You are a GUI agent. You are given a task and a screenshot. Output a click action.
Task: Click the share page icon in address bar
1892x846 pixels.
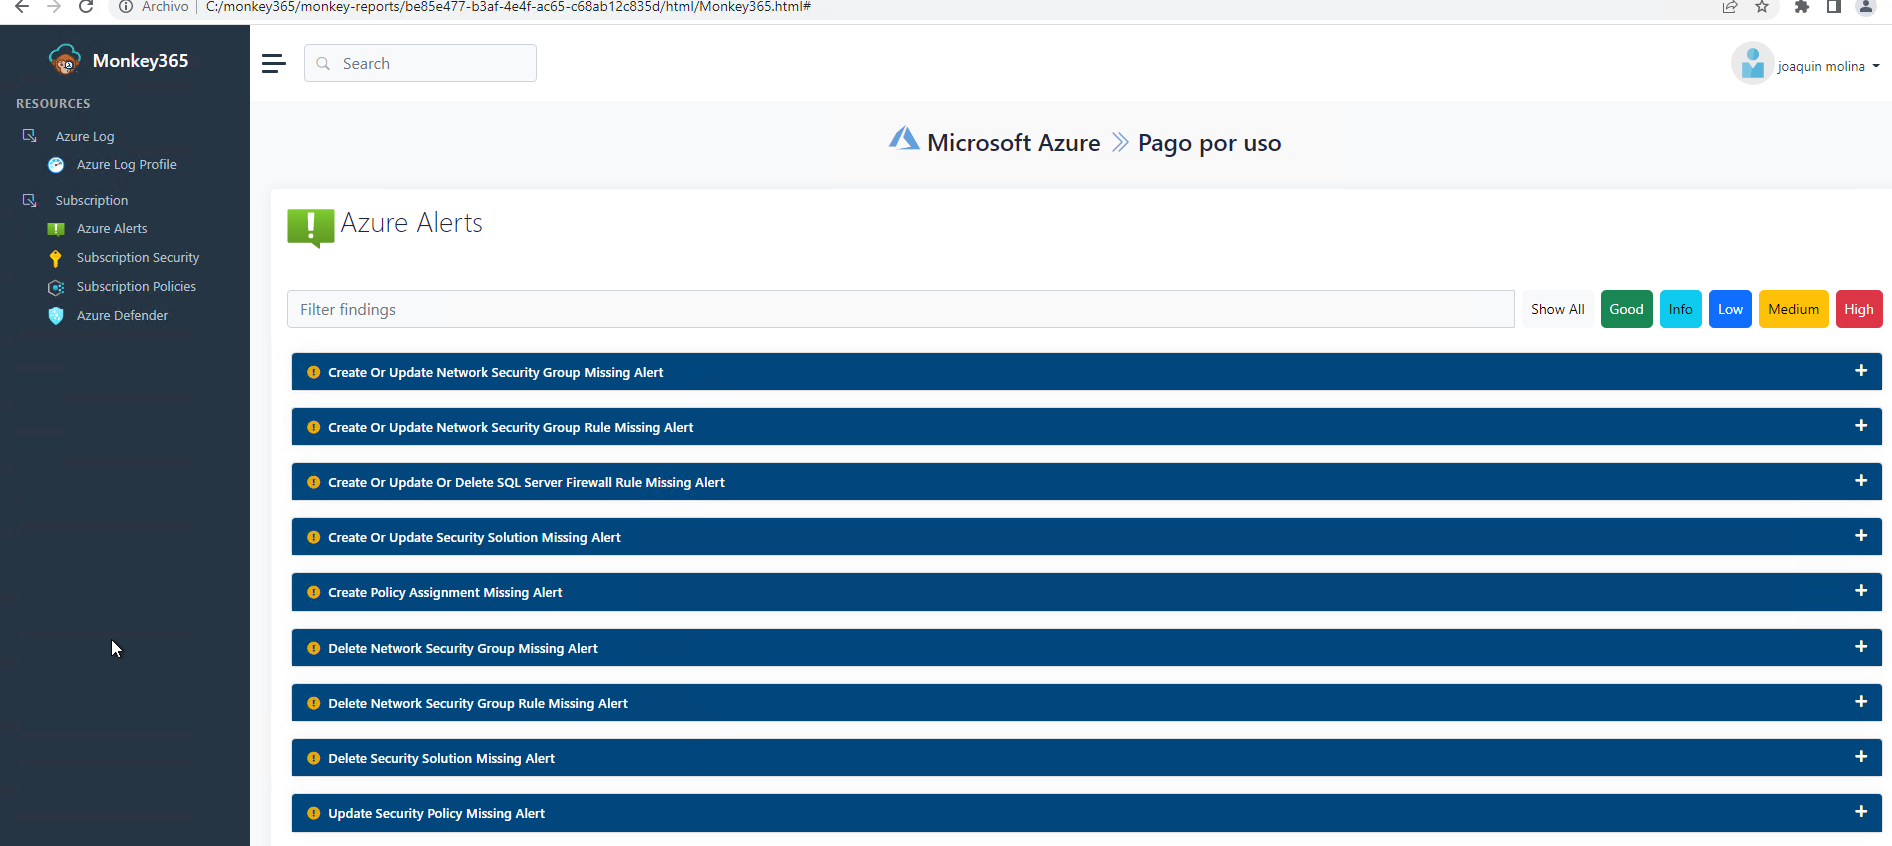(x=1730, y=7)
